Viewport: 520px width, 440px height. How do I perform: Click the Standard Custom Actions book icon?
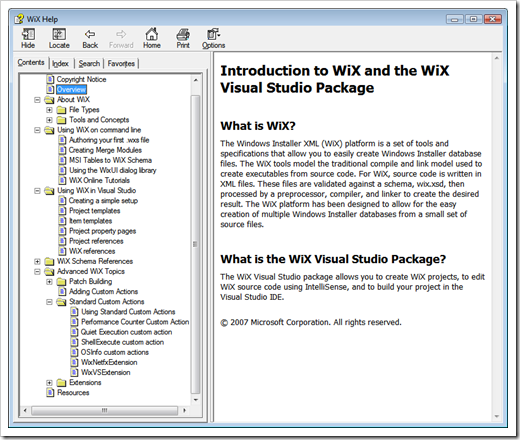(x=61, y=302)
